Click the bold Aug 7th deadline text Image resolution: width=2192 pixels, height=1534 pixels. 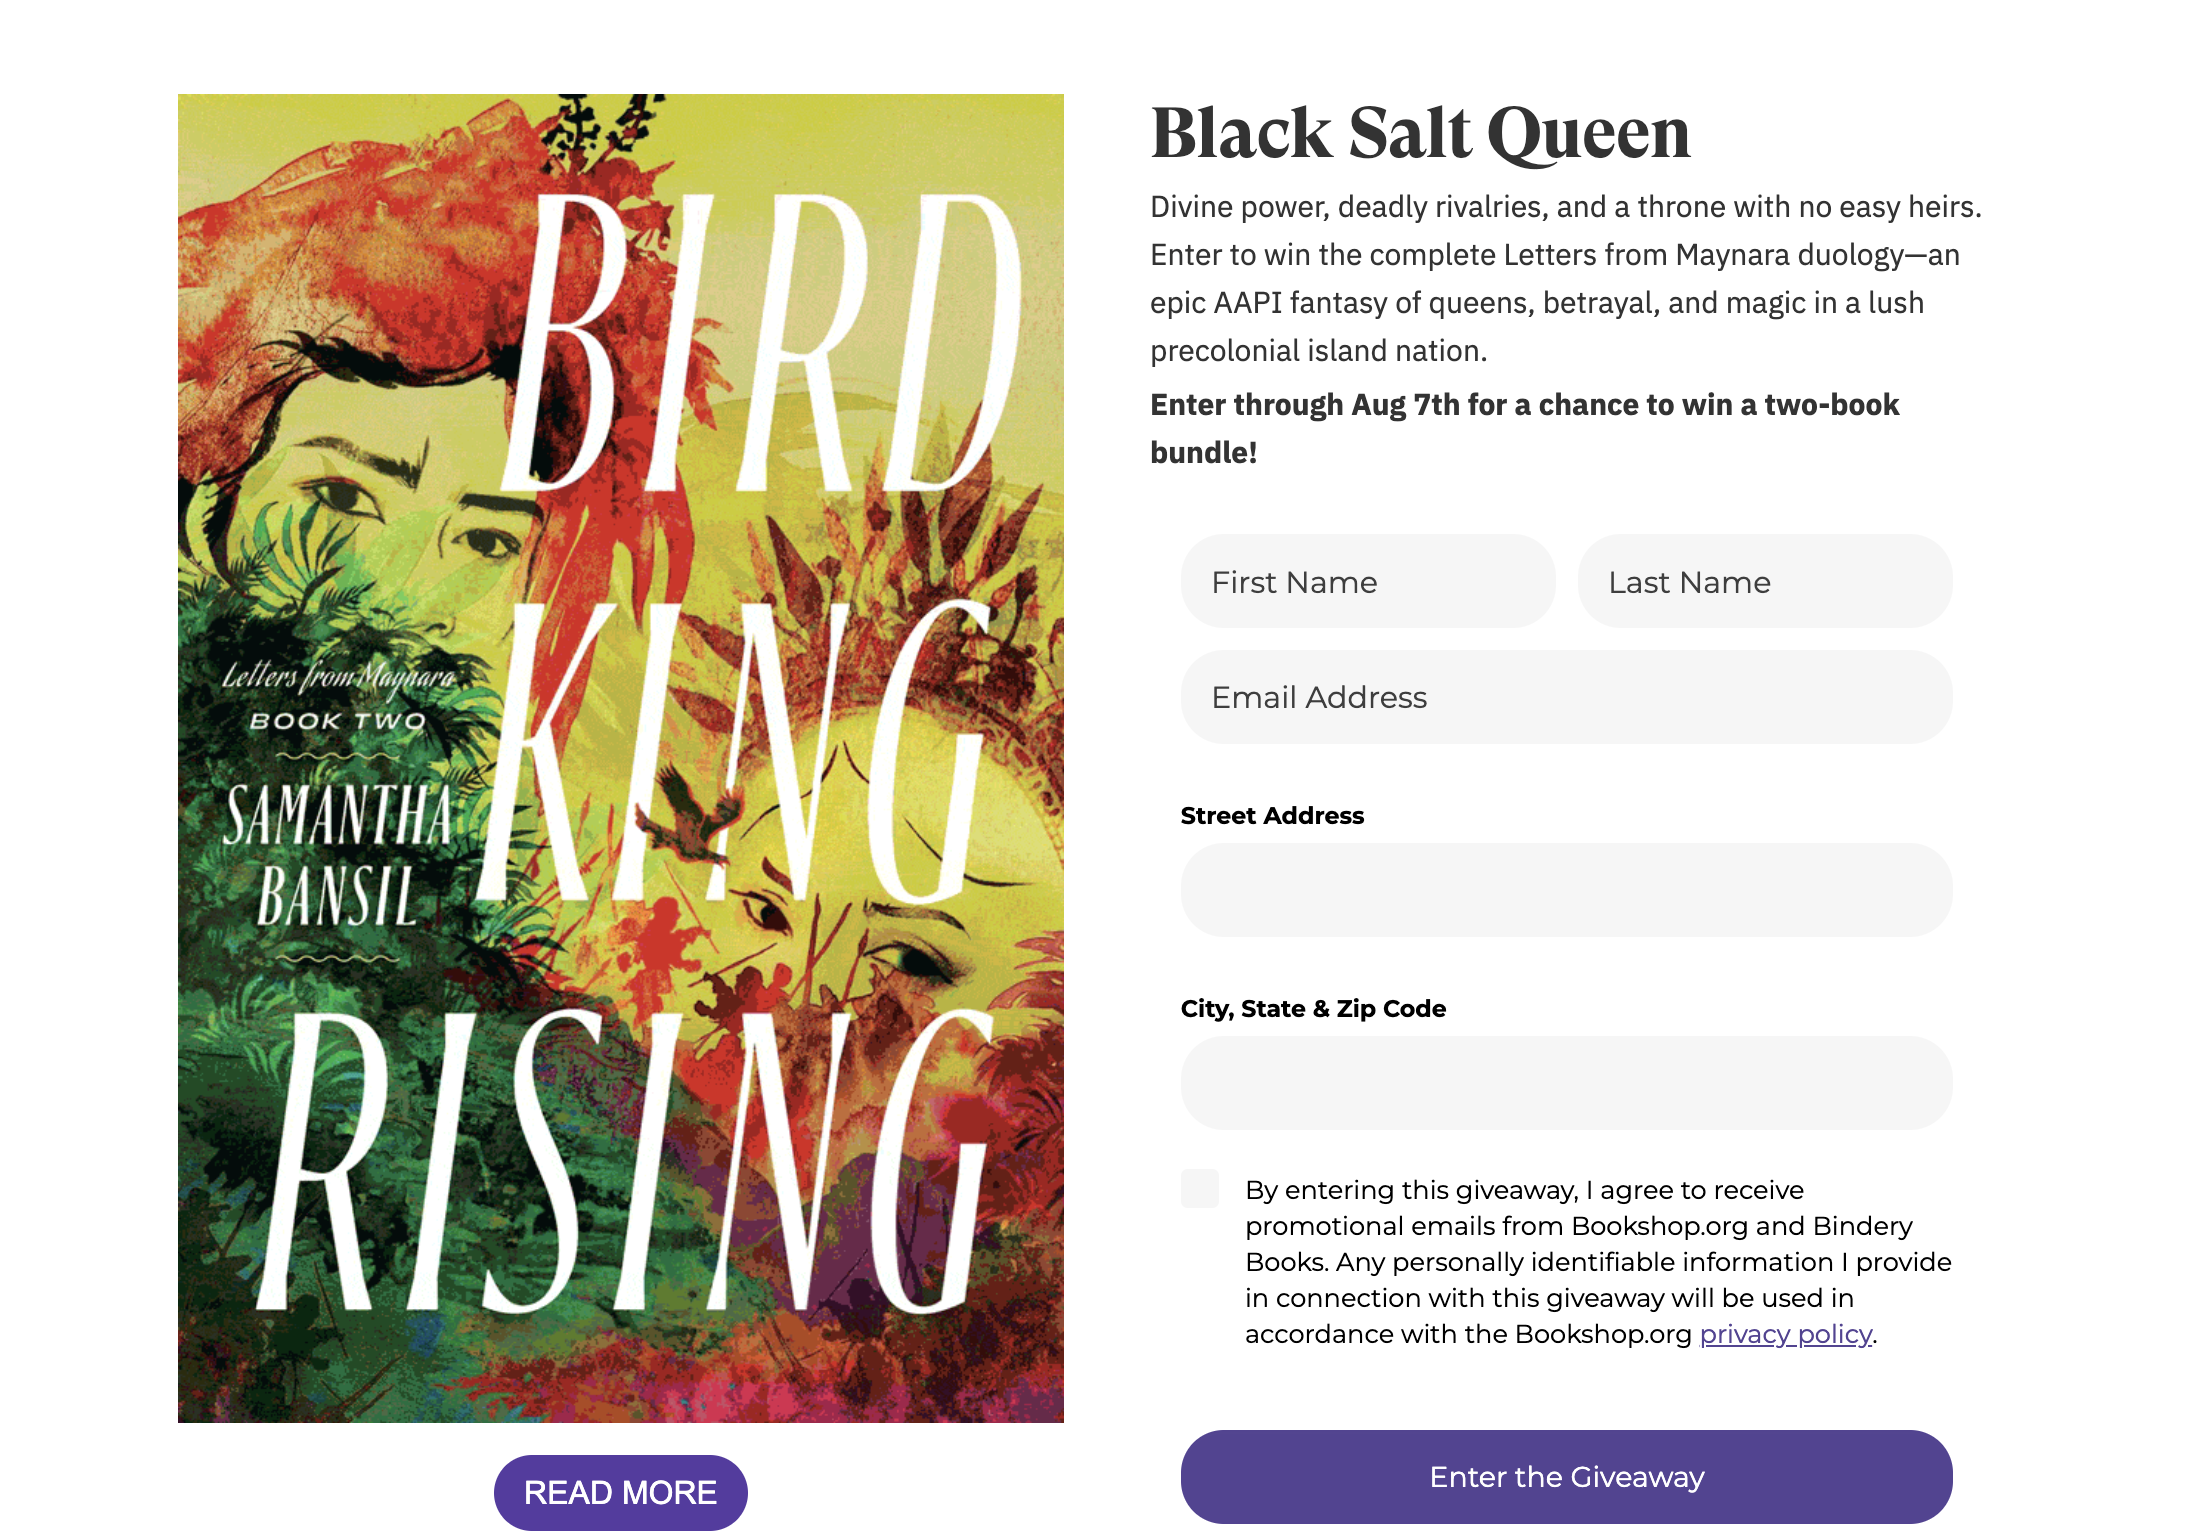1524,428
